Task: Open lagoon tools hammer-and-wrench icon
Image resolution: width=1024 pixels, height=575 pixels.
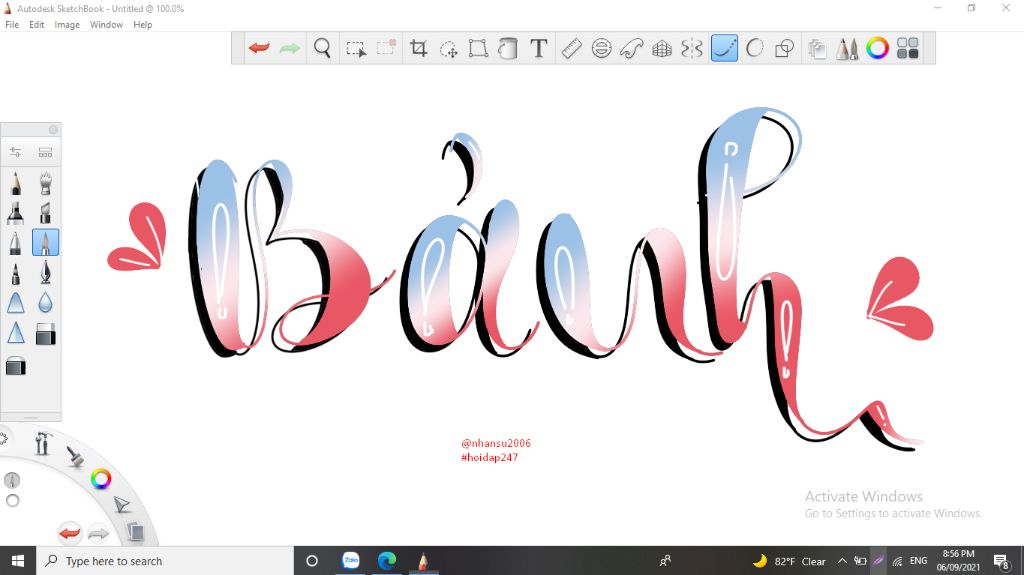Action: 42,444
